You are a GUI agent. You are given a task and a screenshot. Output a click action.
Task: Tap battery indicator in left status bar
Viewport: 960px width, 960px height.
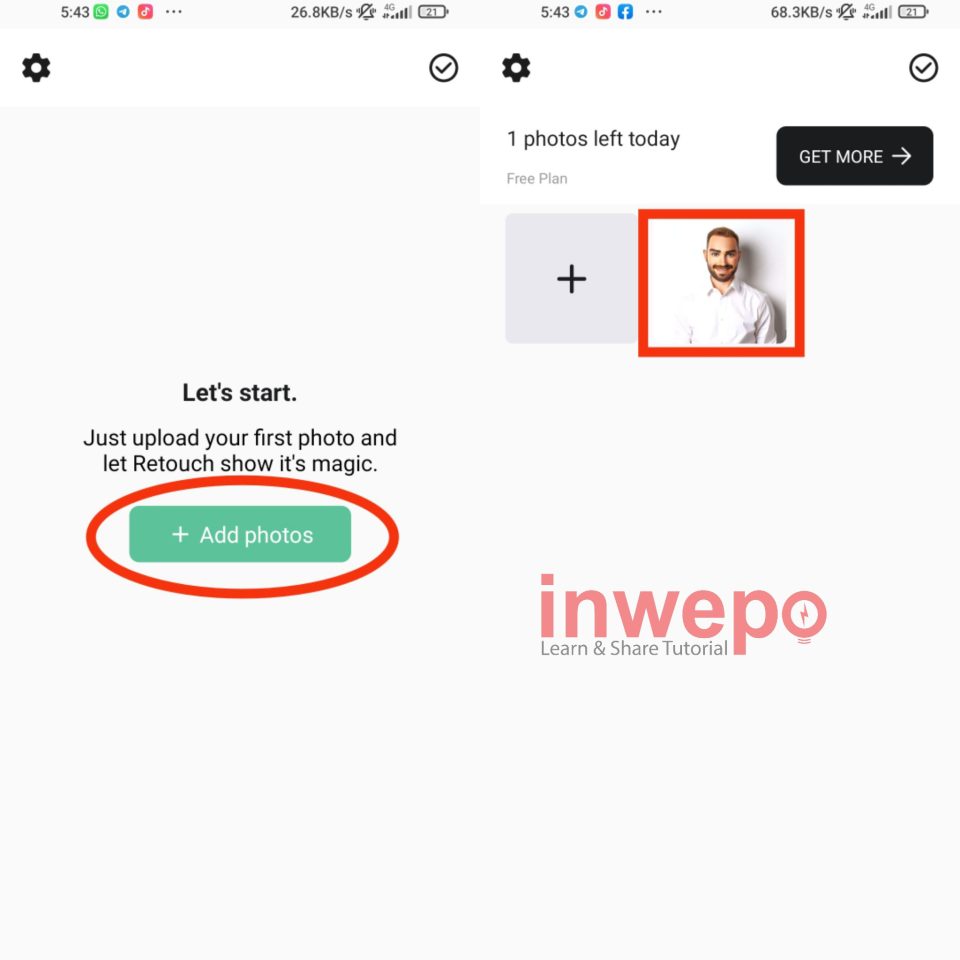(x=433, y=12)
